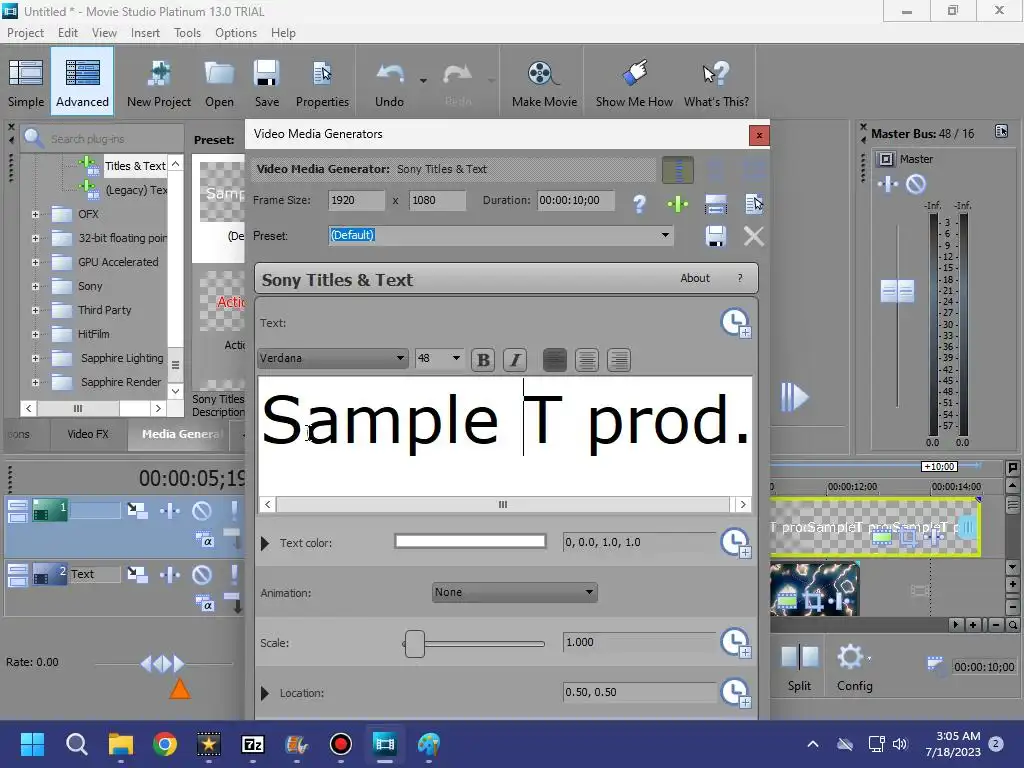Expand the OFX folder
Screen dimensions: 1024x768
click(x=35, y=214)
